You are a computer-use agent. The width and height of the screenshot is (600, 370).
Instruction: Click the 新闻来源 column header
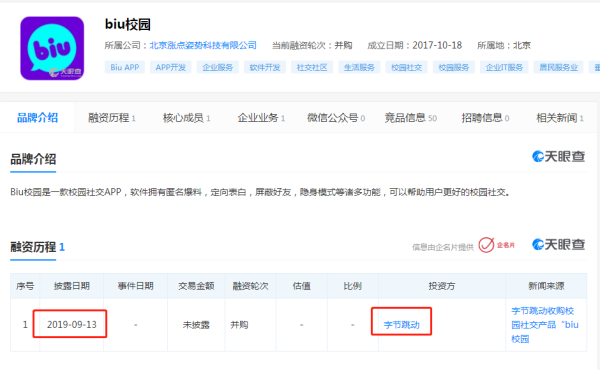[x=546, y=286]
